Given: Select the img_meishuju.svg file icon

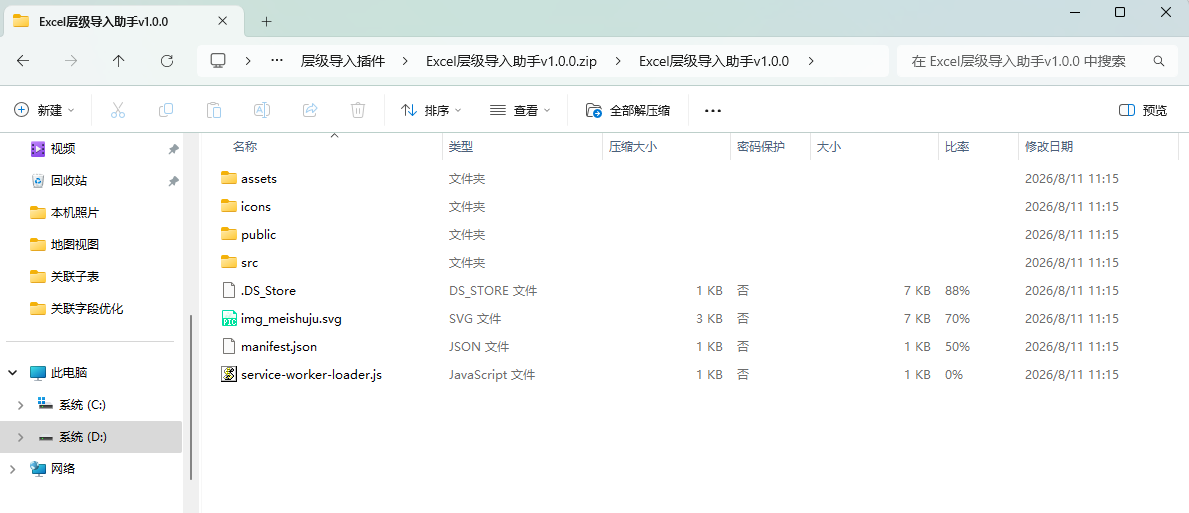Looking at the screenshot, I should point(229,318).
